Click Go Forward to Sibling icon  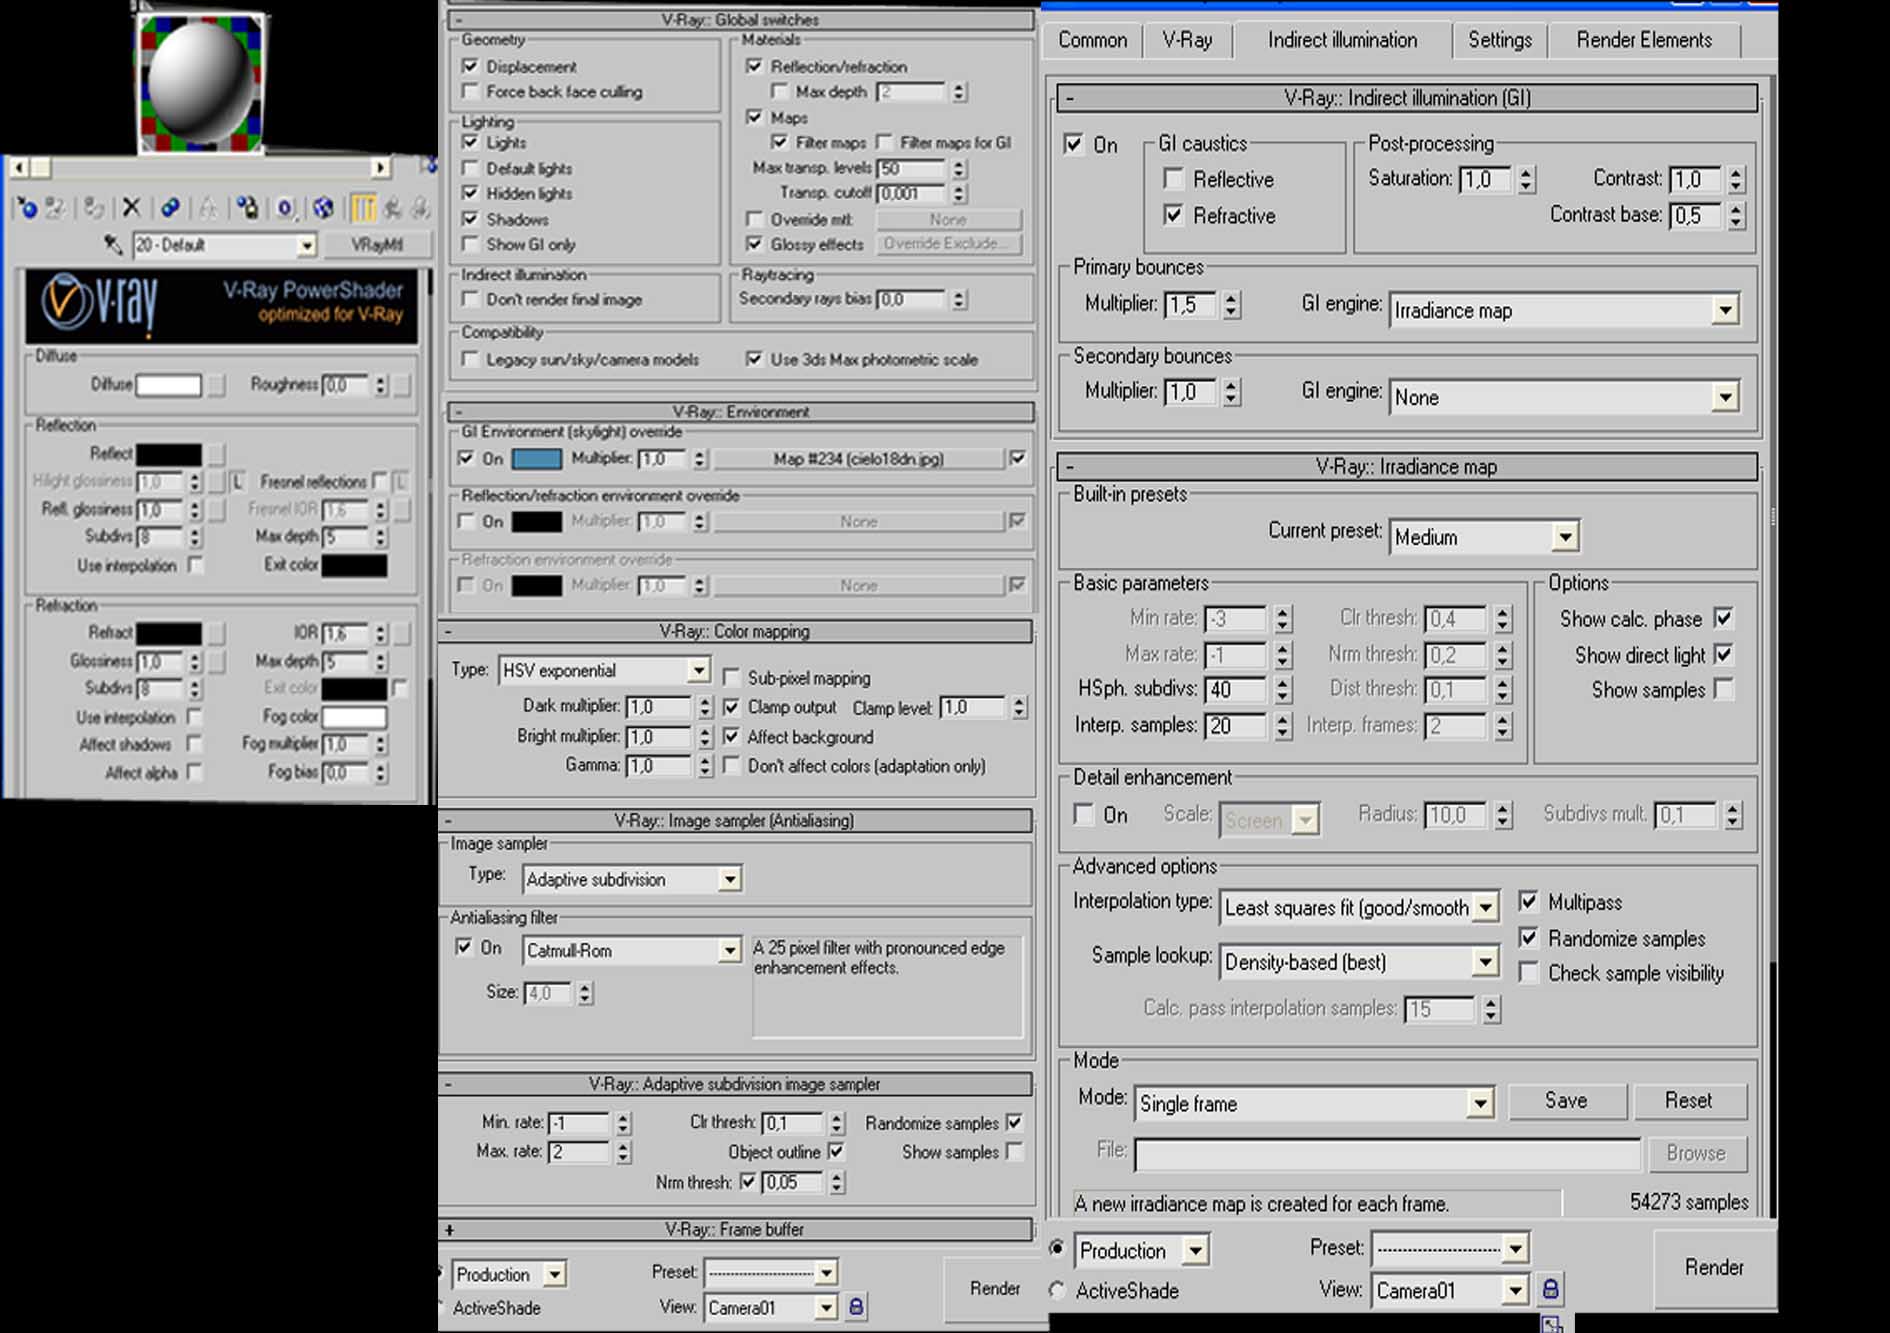tap(420, 208)
